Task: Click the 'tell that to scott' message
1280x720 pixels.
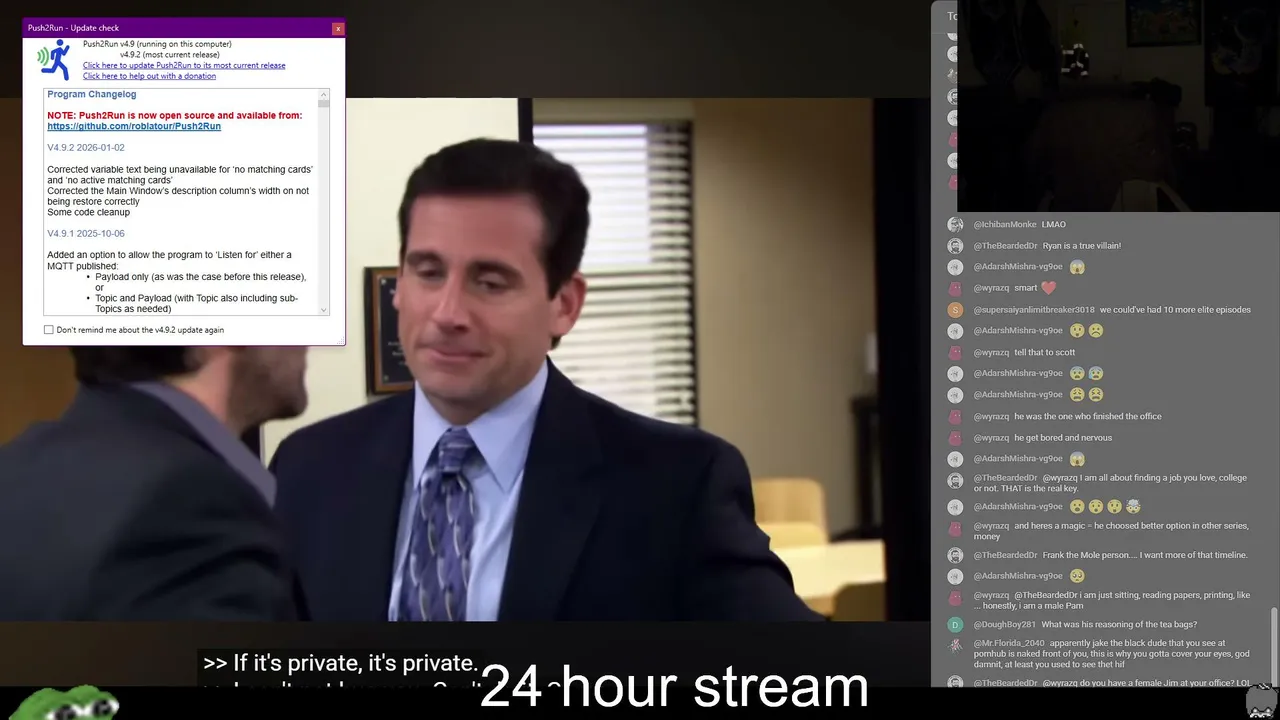Action: pos(1045,352)
